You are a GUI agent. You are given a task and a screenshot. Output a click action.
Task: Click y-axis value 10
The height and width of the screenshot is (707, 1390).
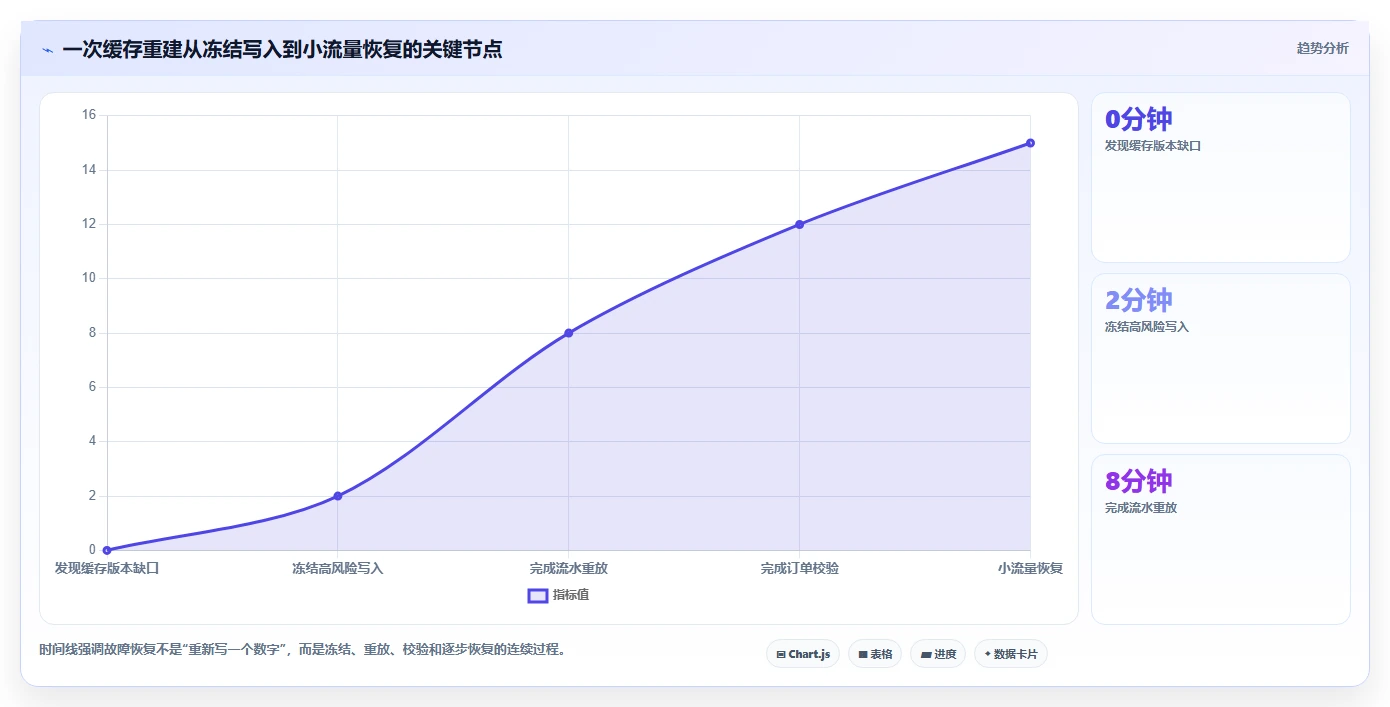tap(89, 278)
